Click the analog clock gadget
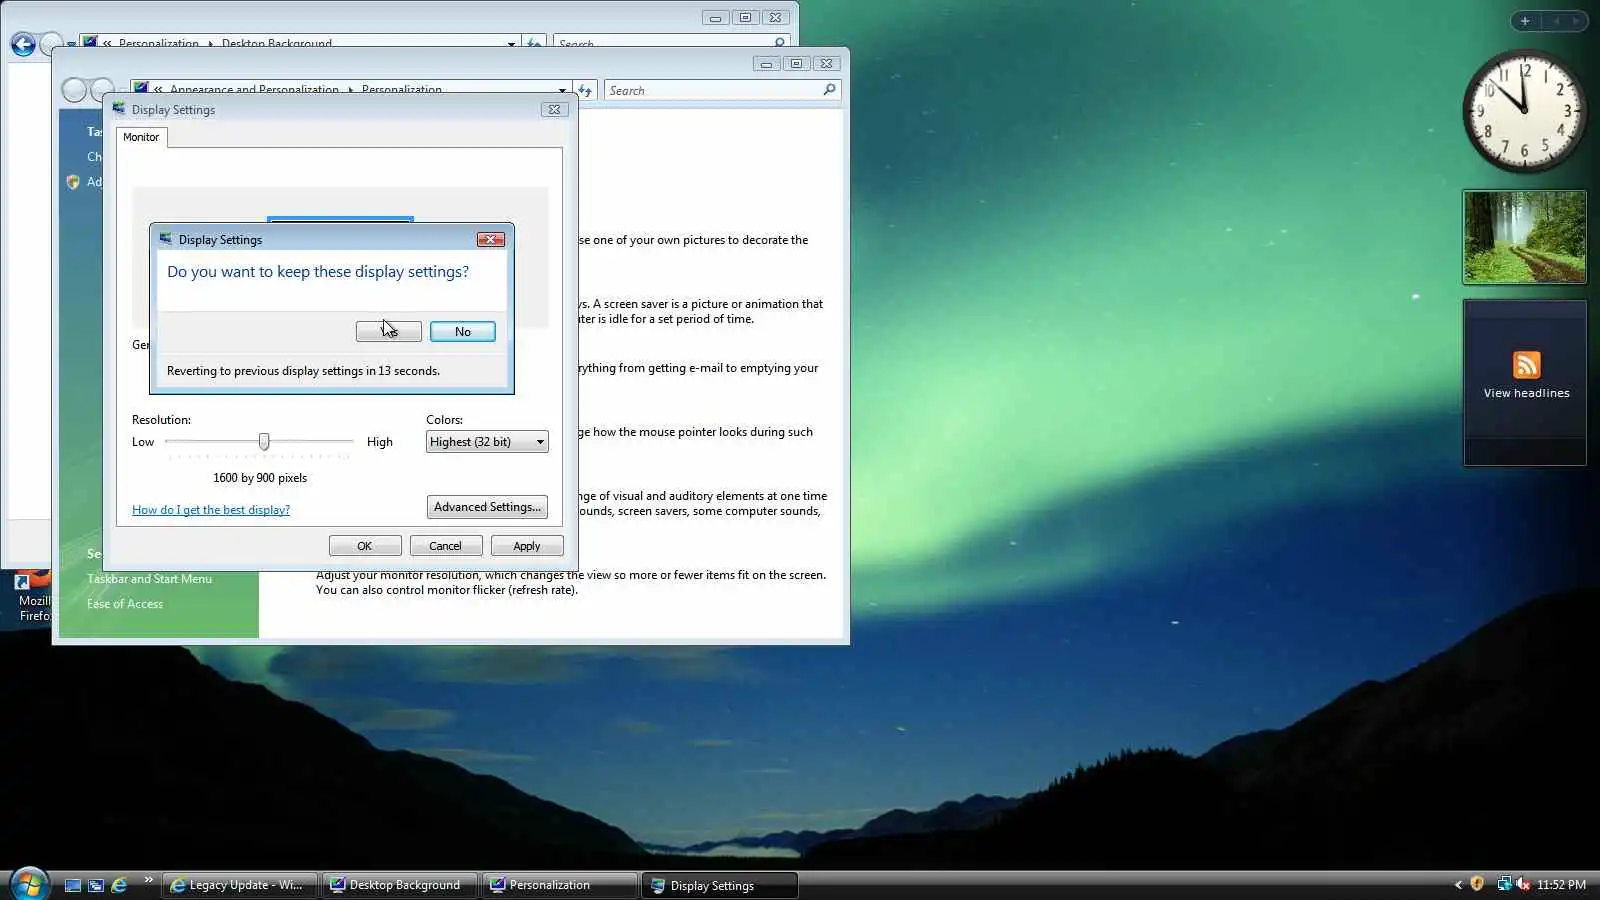The image size is (1600, 900). point(1524,111)
